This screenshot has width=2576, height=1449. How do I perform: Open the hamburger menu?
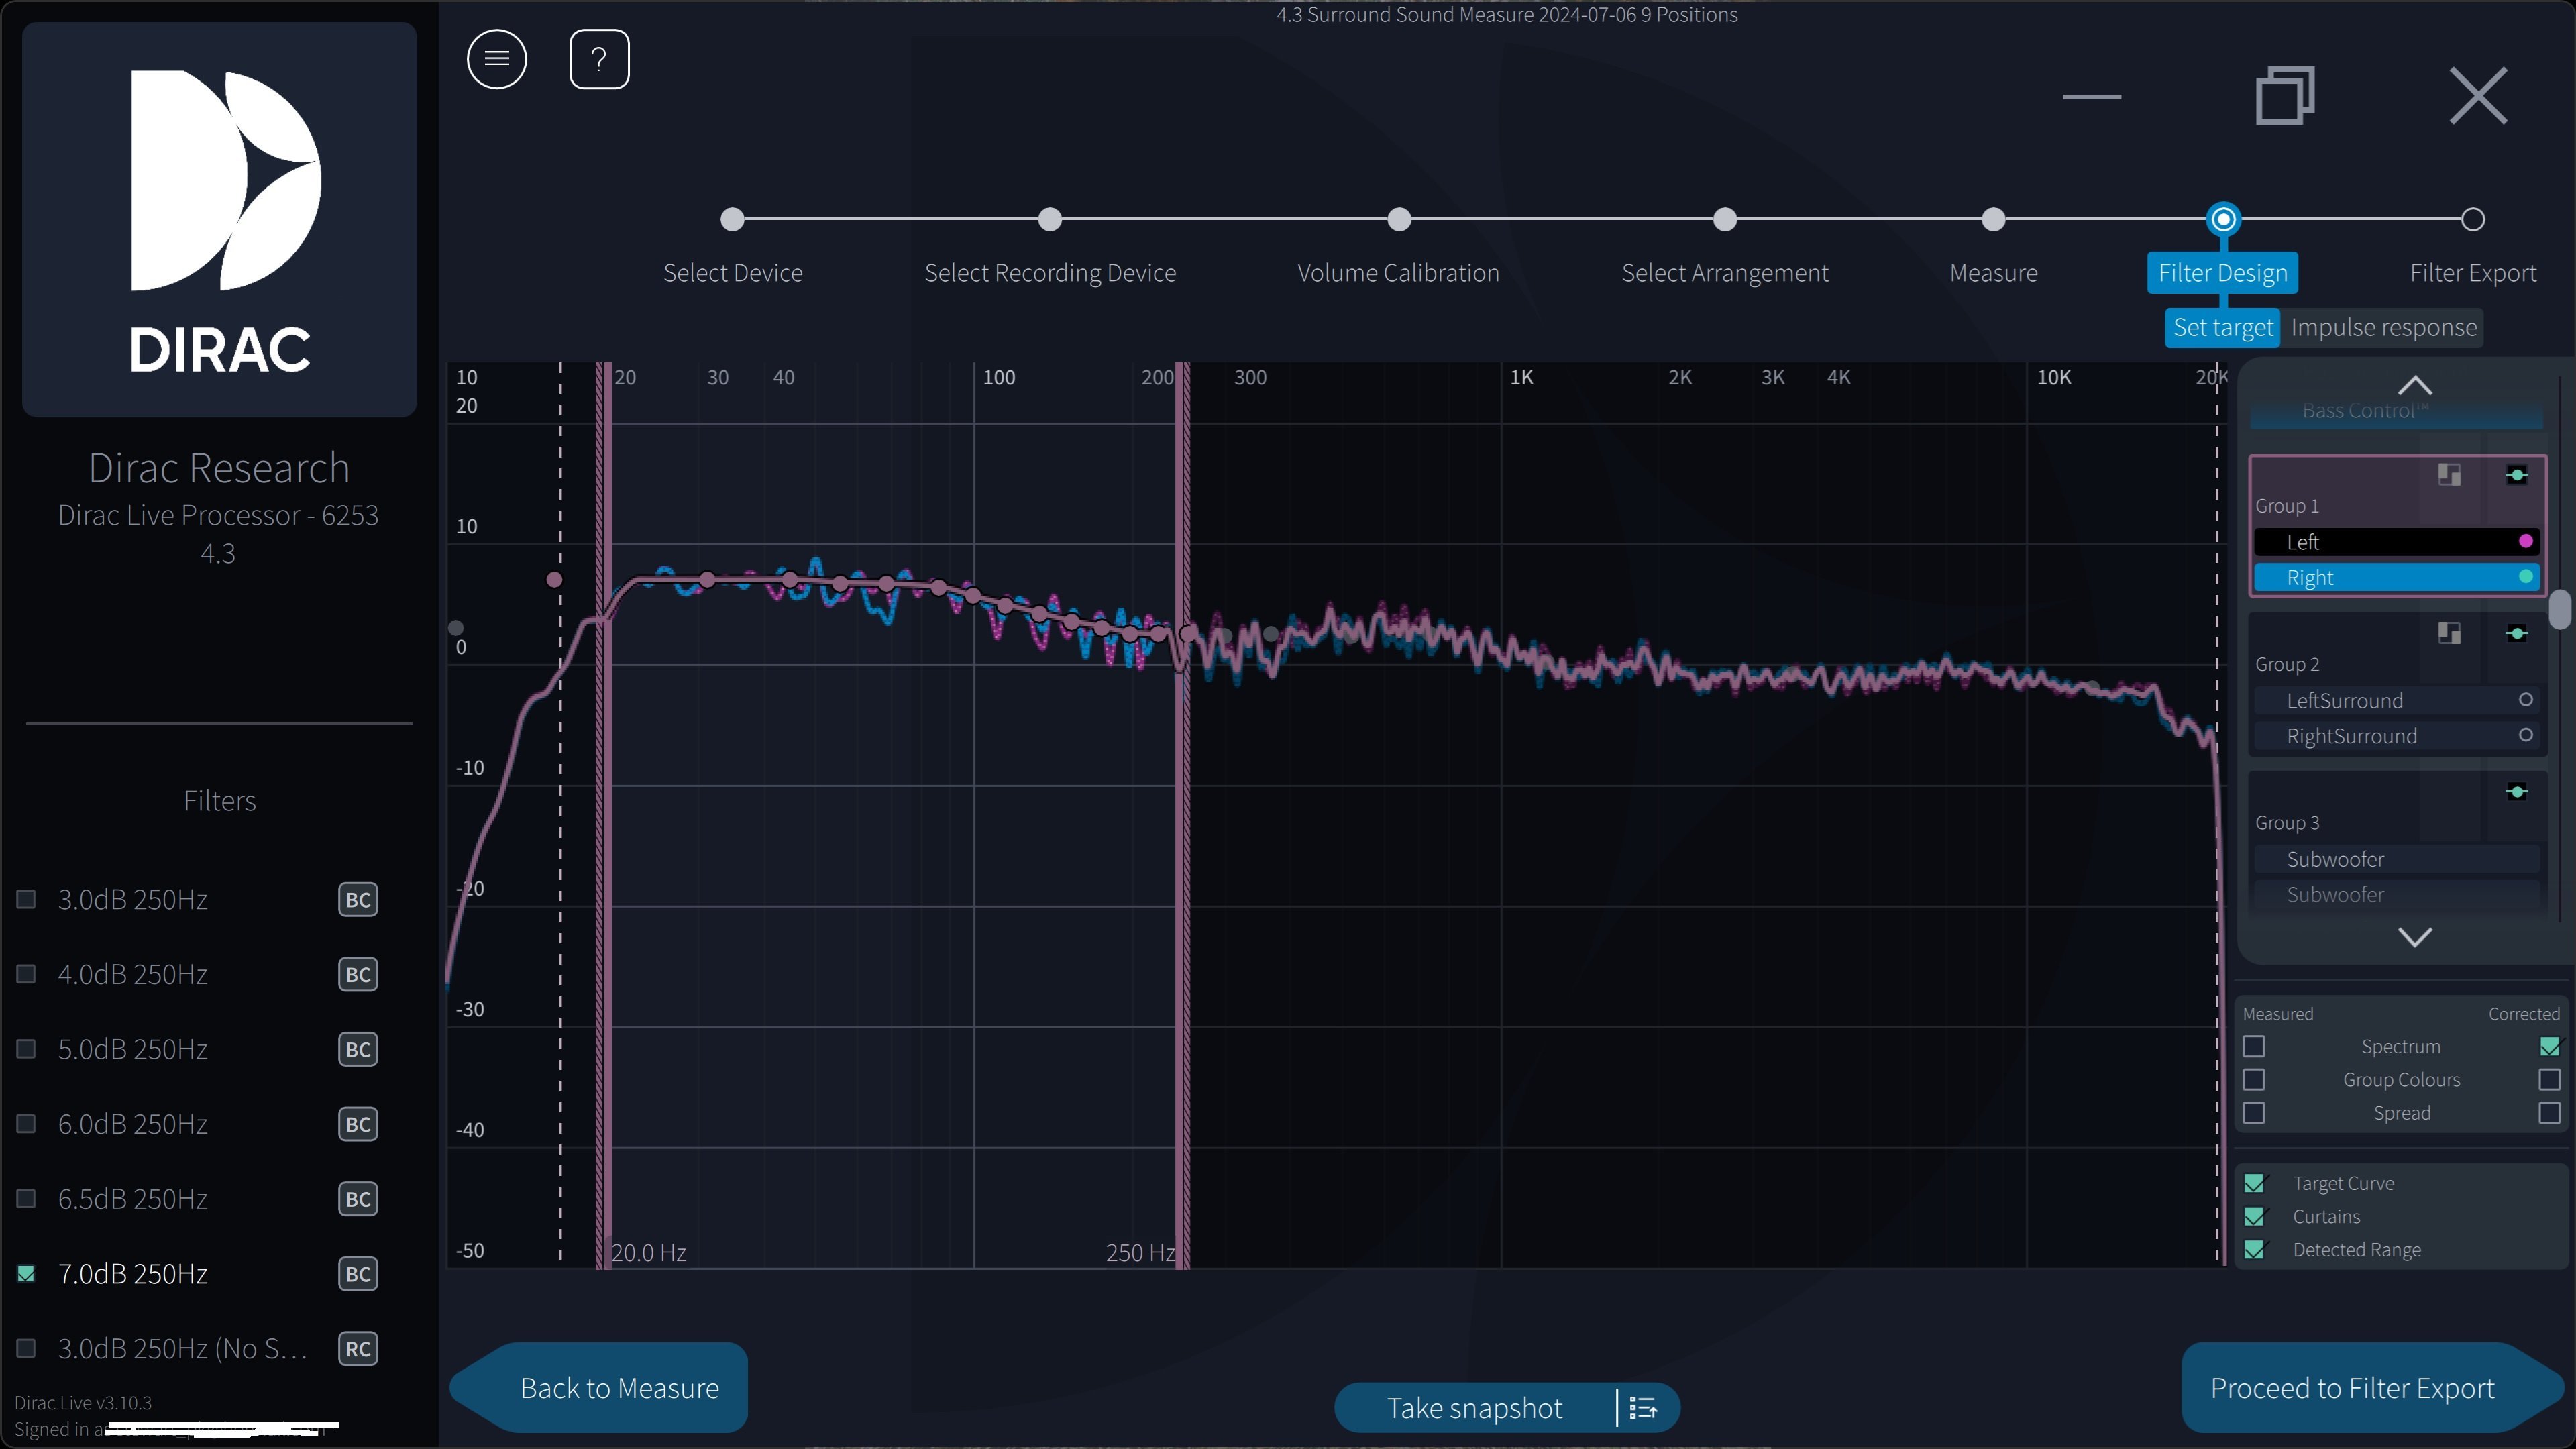click(x=496, y=58)
